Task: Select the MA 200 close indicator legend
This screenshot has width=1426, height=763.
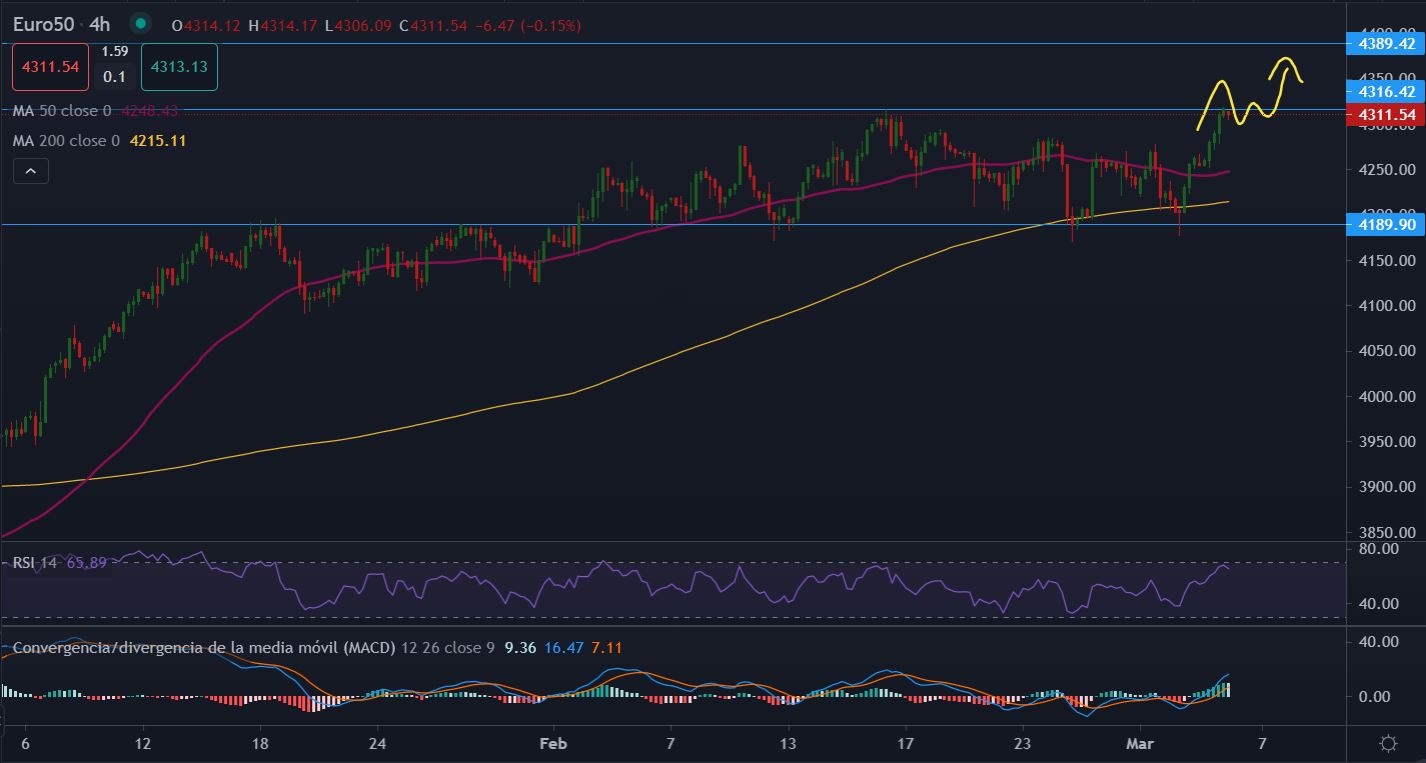Action: 65,141
